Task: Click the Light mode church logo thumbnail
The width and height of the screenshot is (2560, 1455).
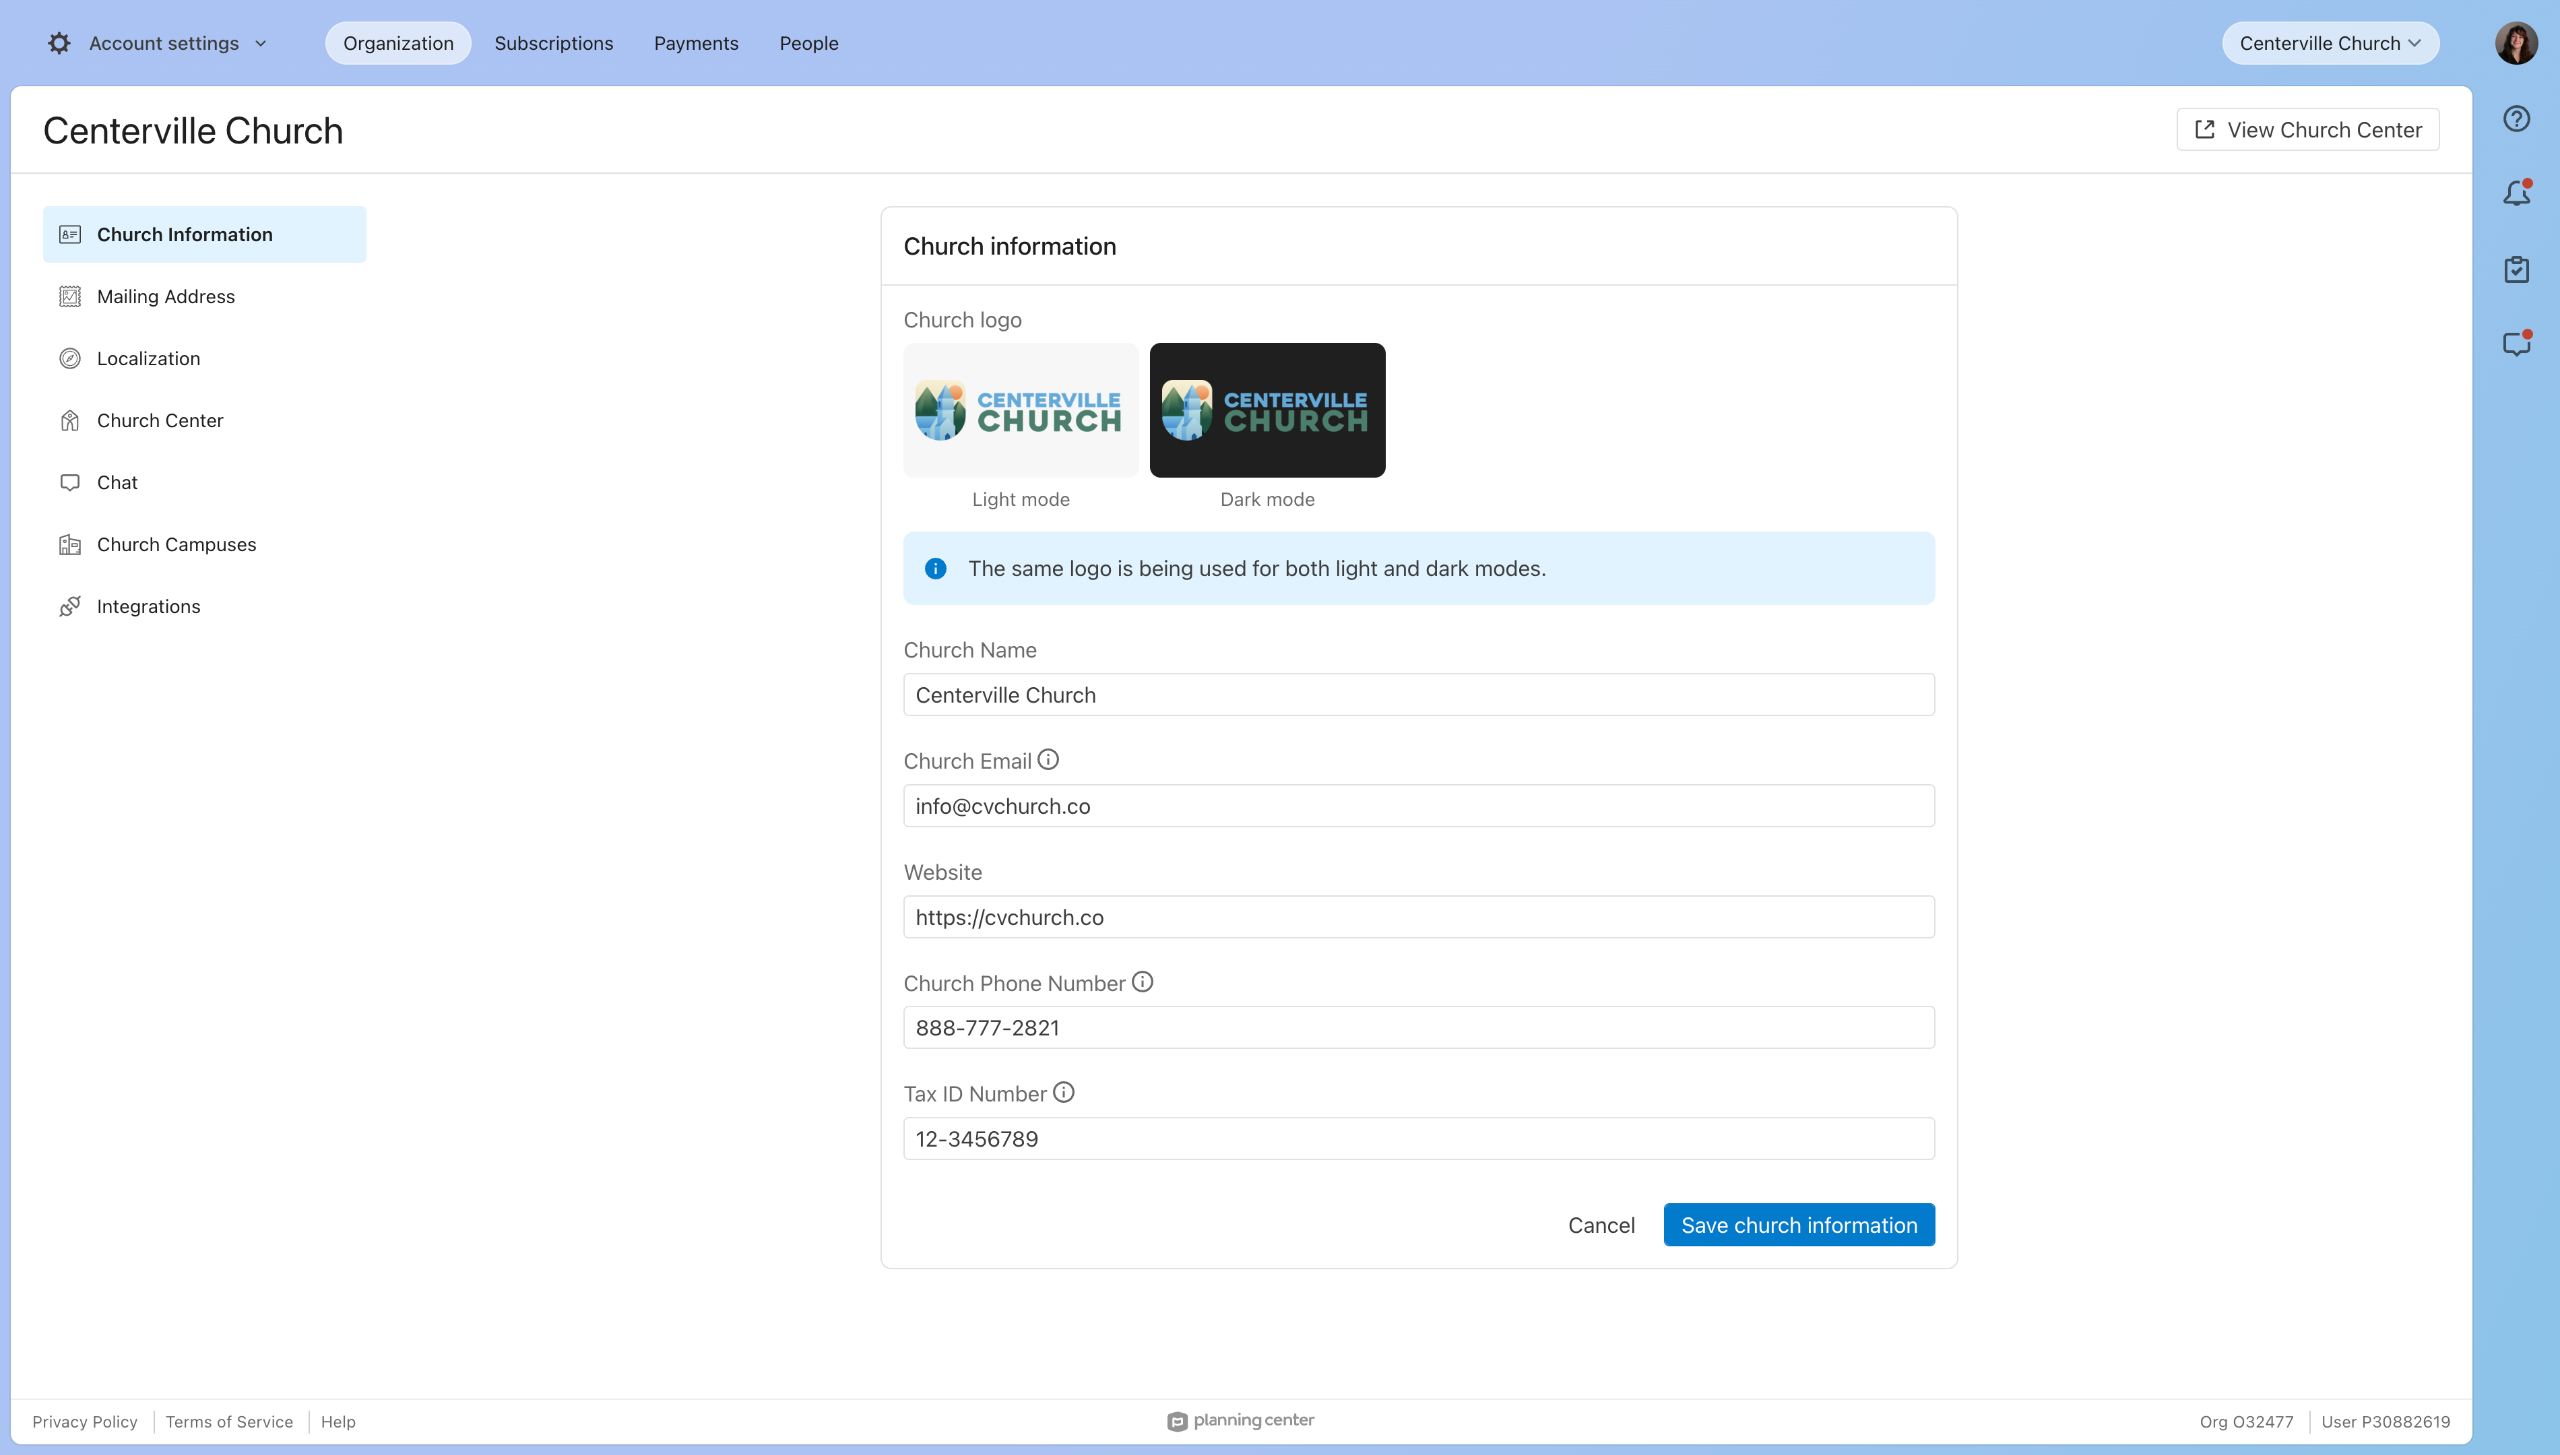Action: point(1021,410)
